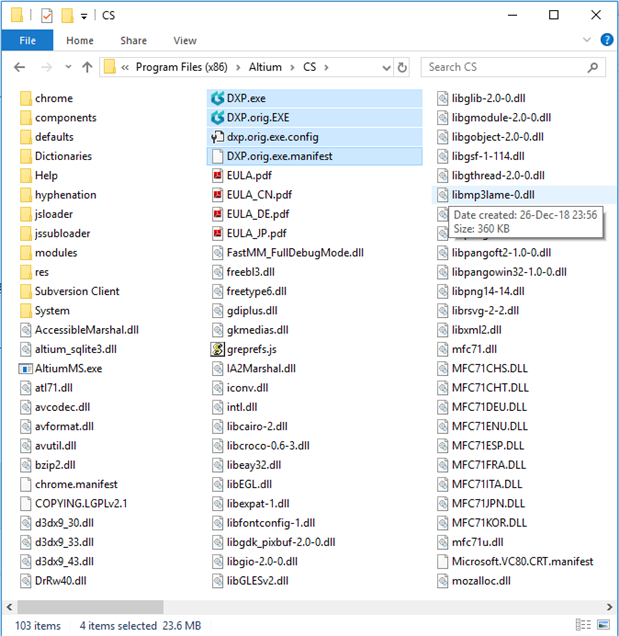Select the components folder

tap(58, 118)
